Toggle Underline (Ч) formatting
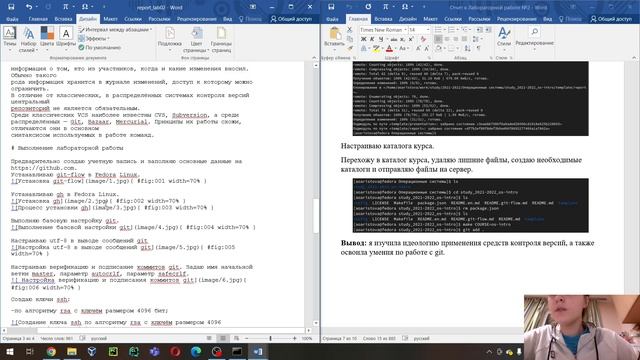The image size is (640, 360). coord(381,39)
